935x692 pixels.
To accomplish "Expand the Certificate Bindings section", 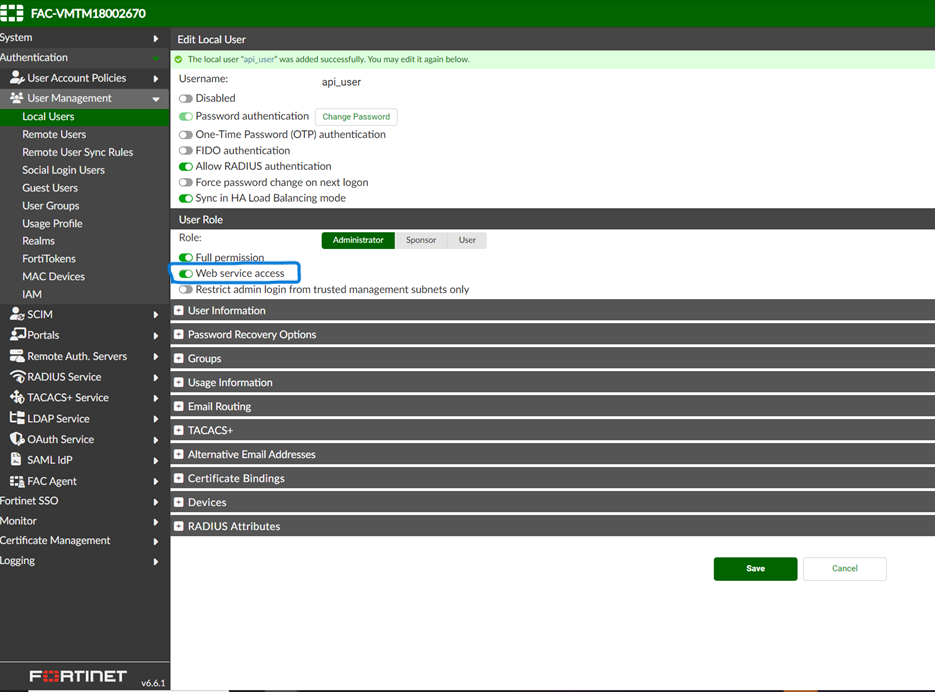I will coord(179,479).
